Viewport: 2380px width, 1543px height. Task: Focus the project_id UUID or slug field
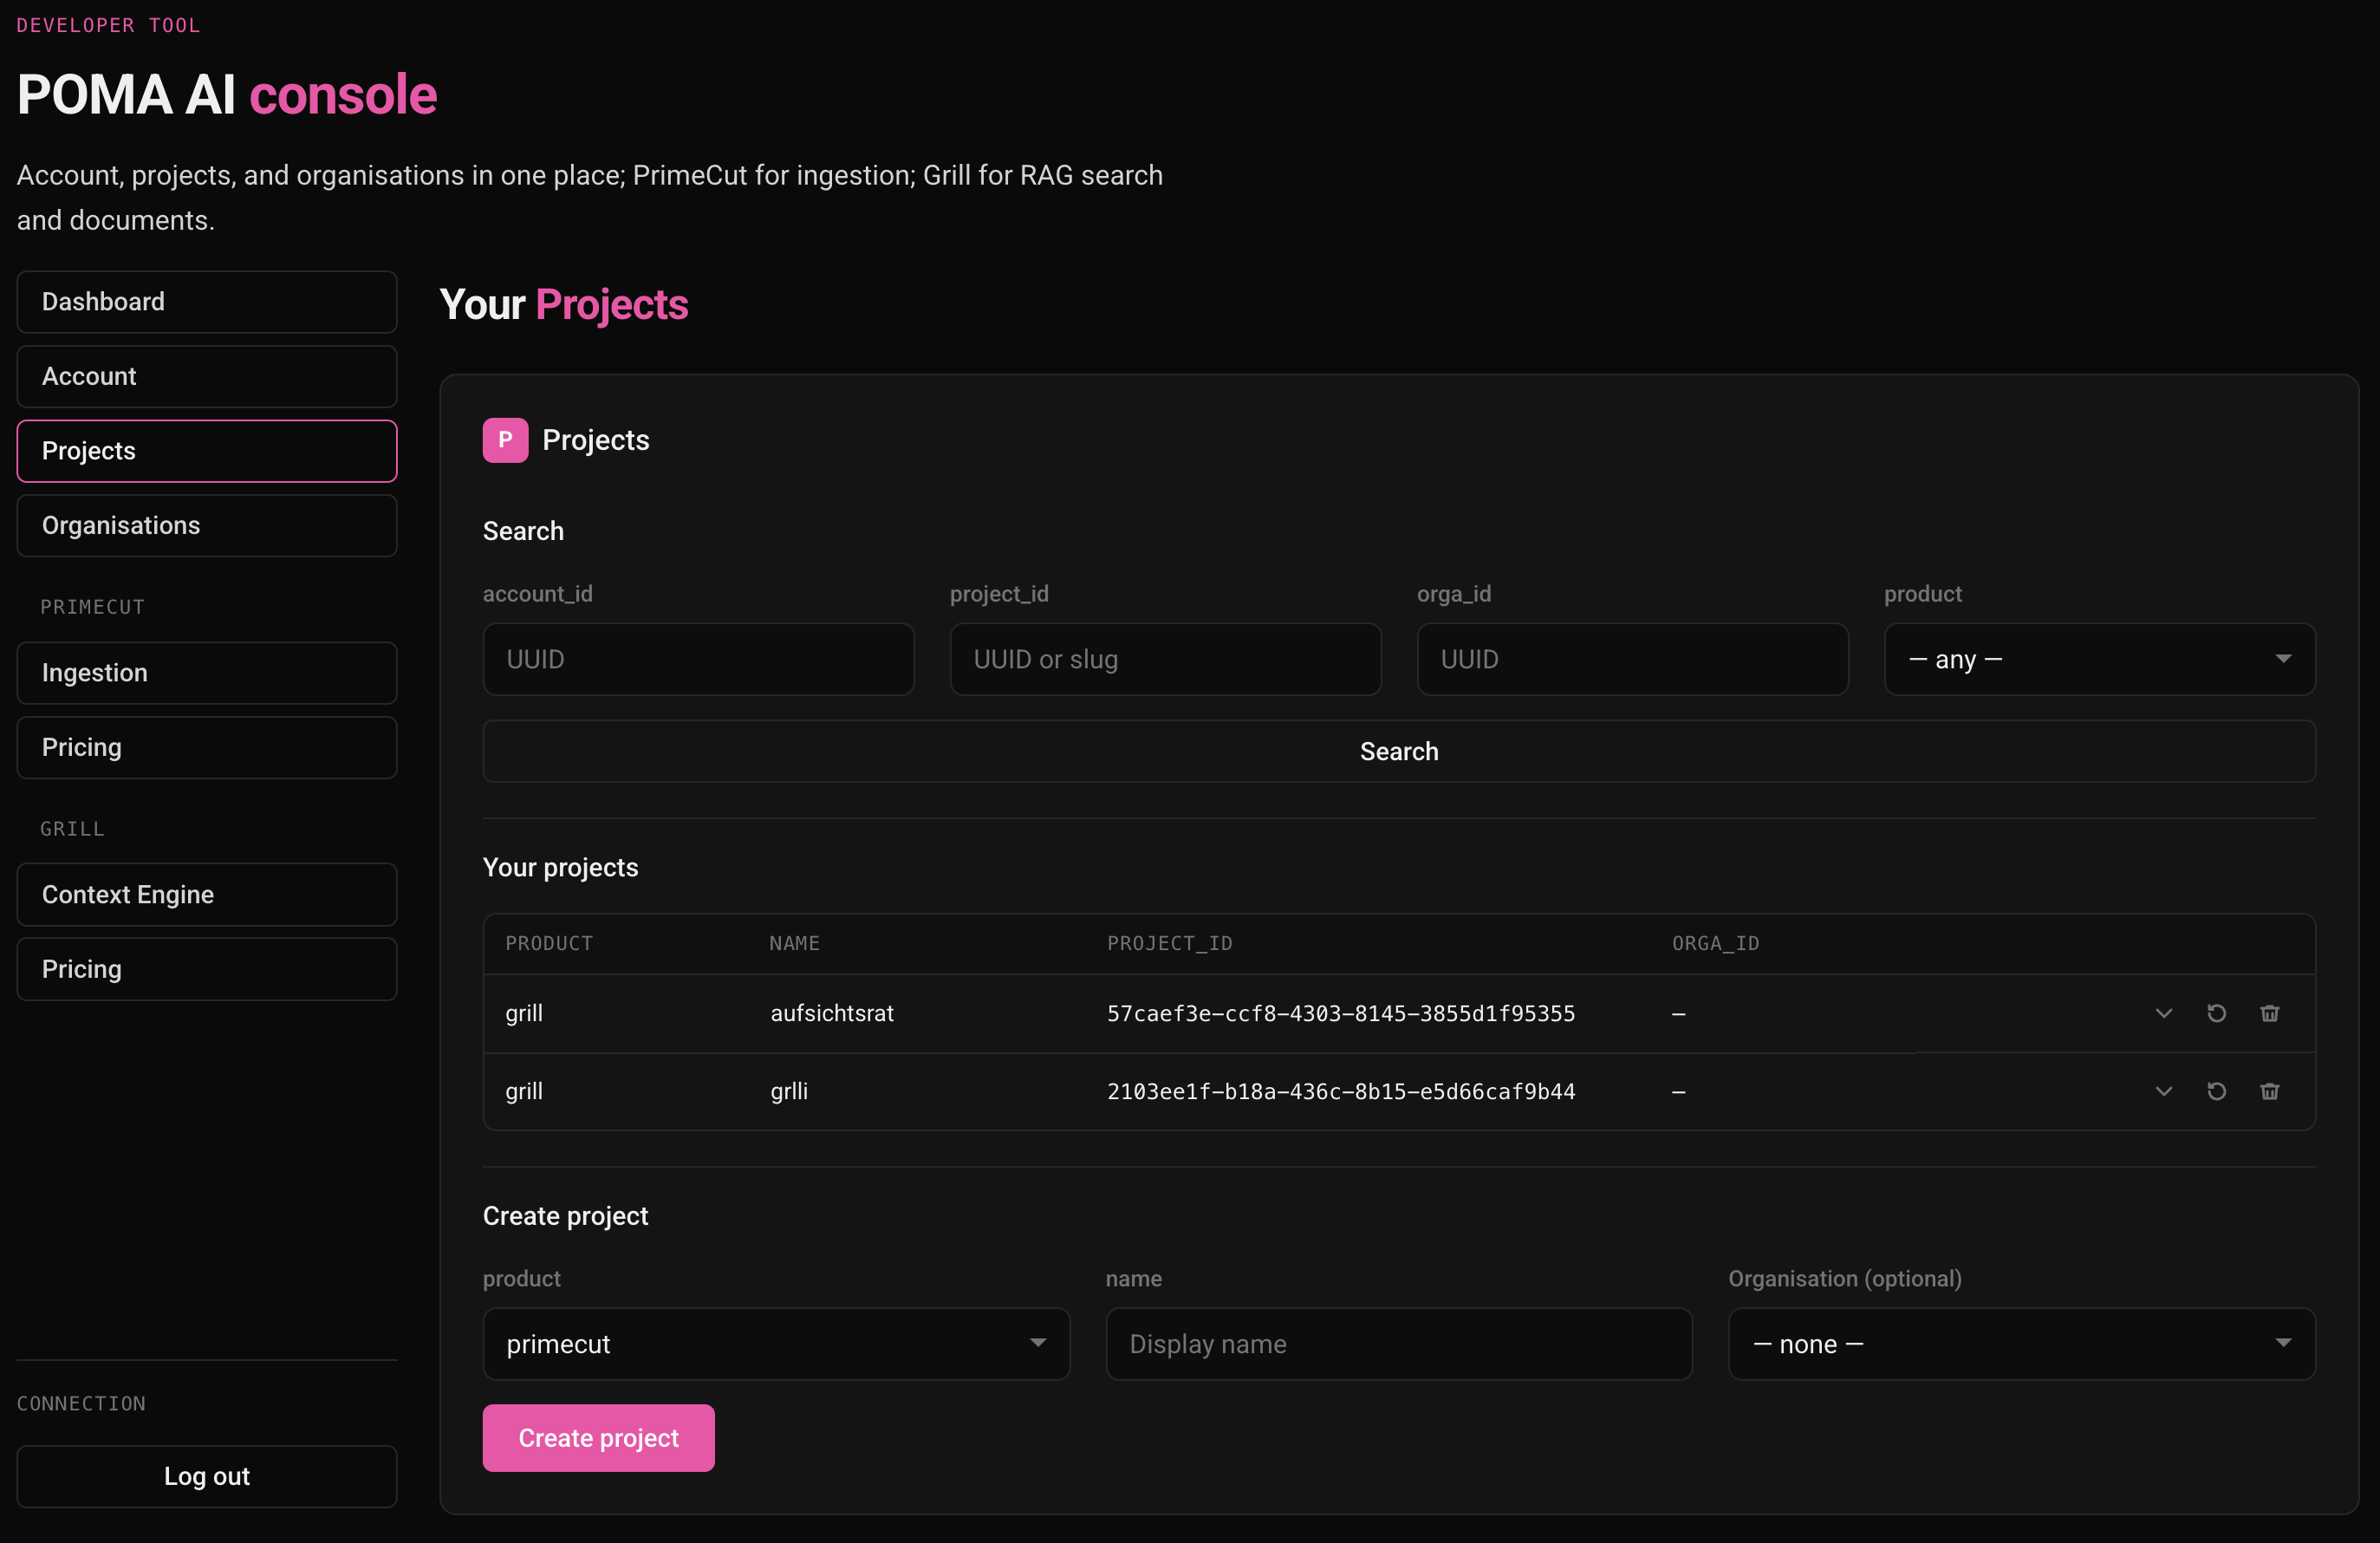[x=1165, y=659]
